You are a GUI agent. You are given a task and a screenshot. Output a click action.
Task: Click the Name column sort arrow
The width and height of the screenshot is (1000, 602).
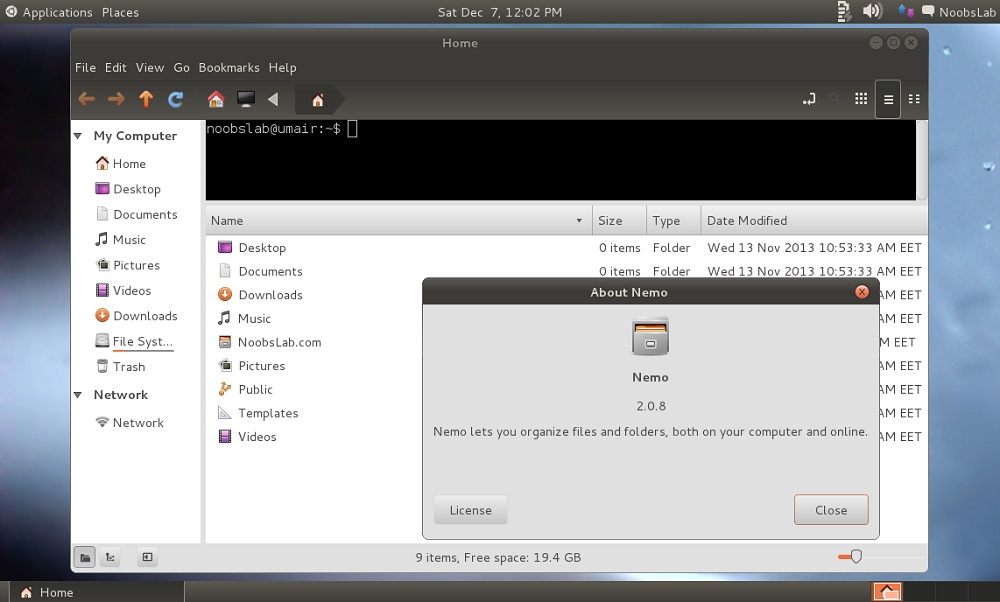point(579,221)
